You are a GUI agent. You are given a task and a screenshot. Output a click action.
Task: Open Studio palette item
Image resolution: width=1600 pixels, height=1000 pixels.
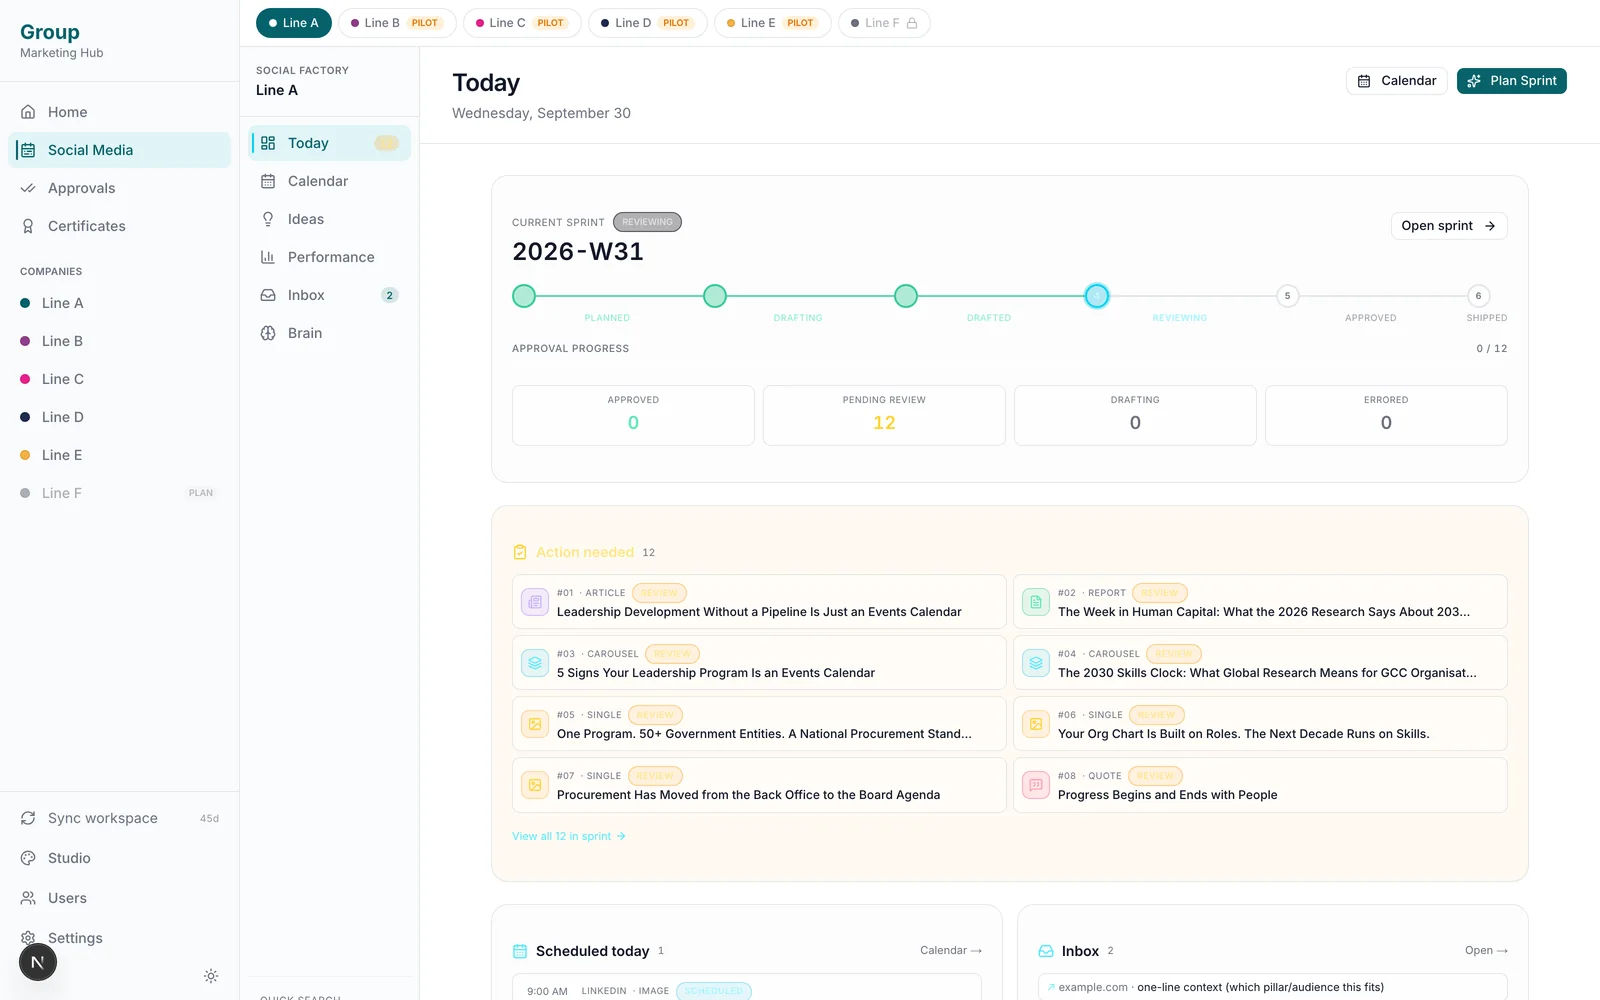pyautogui.click(x=119, y=858)
